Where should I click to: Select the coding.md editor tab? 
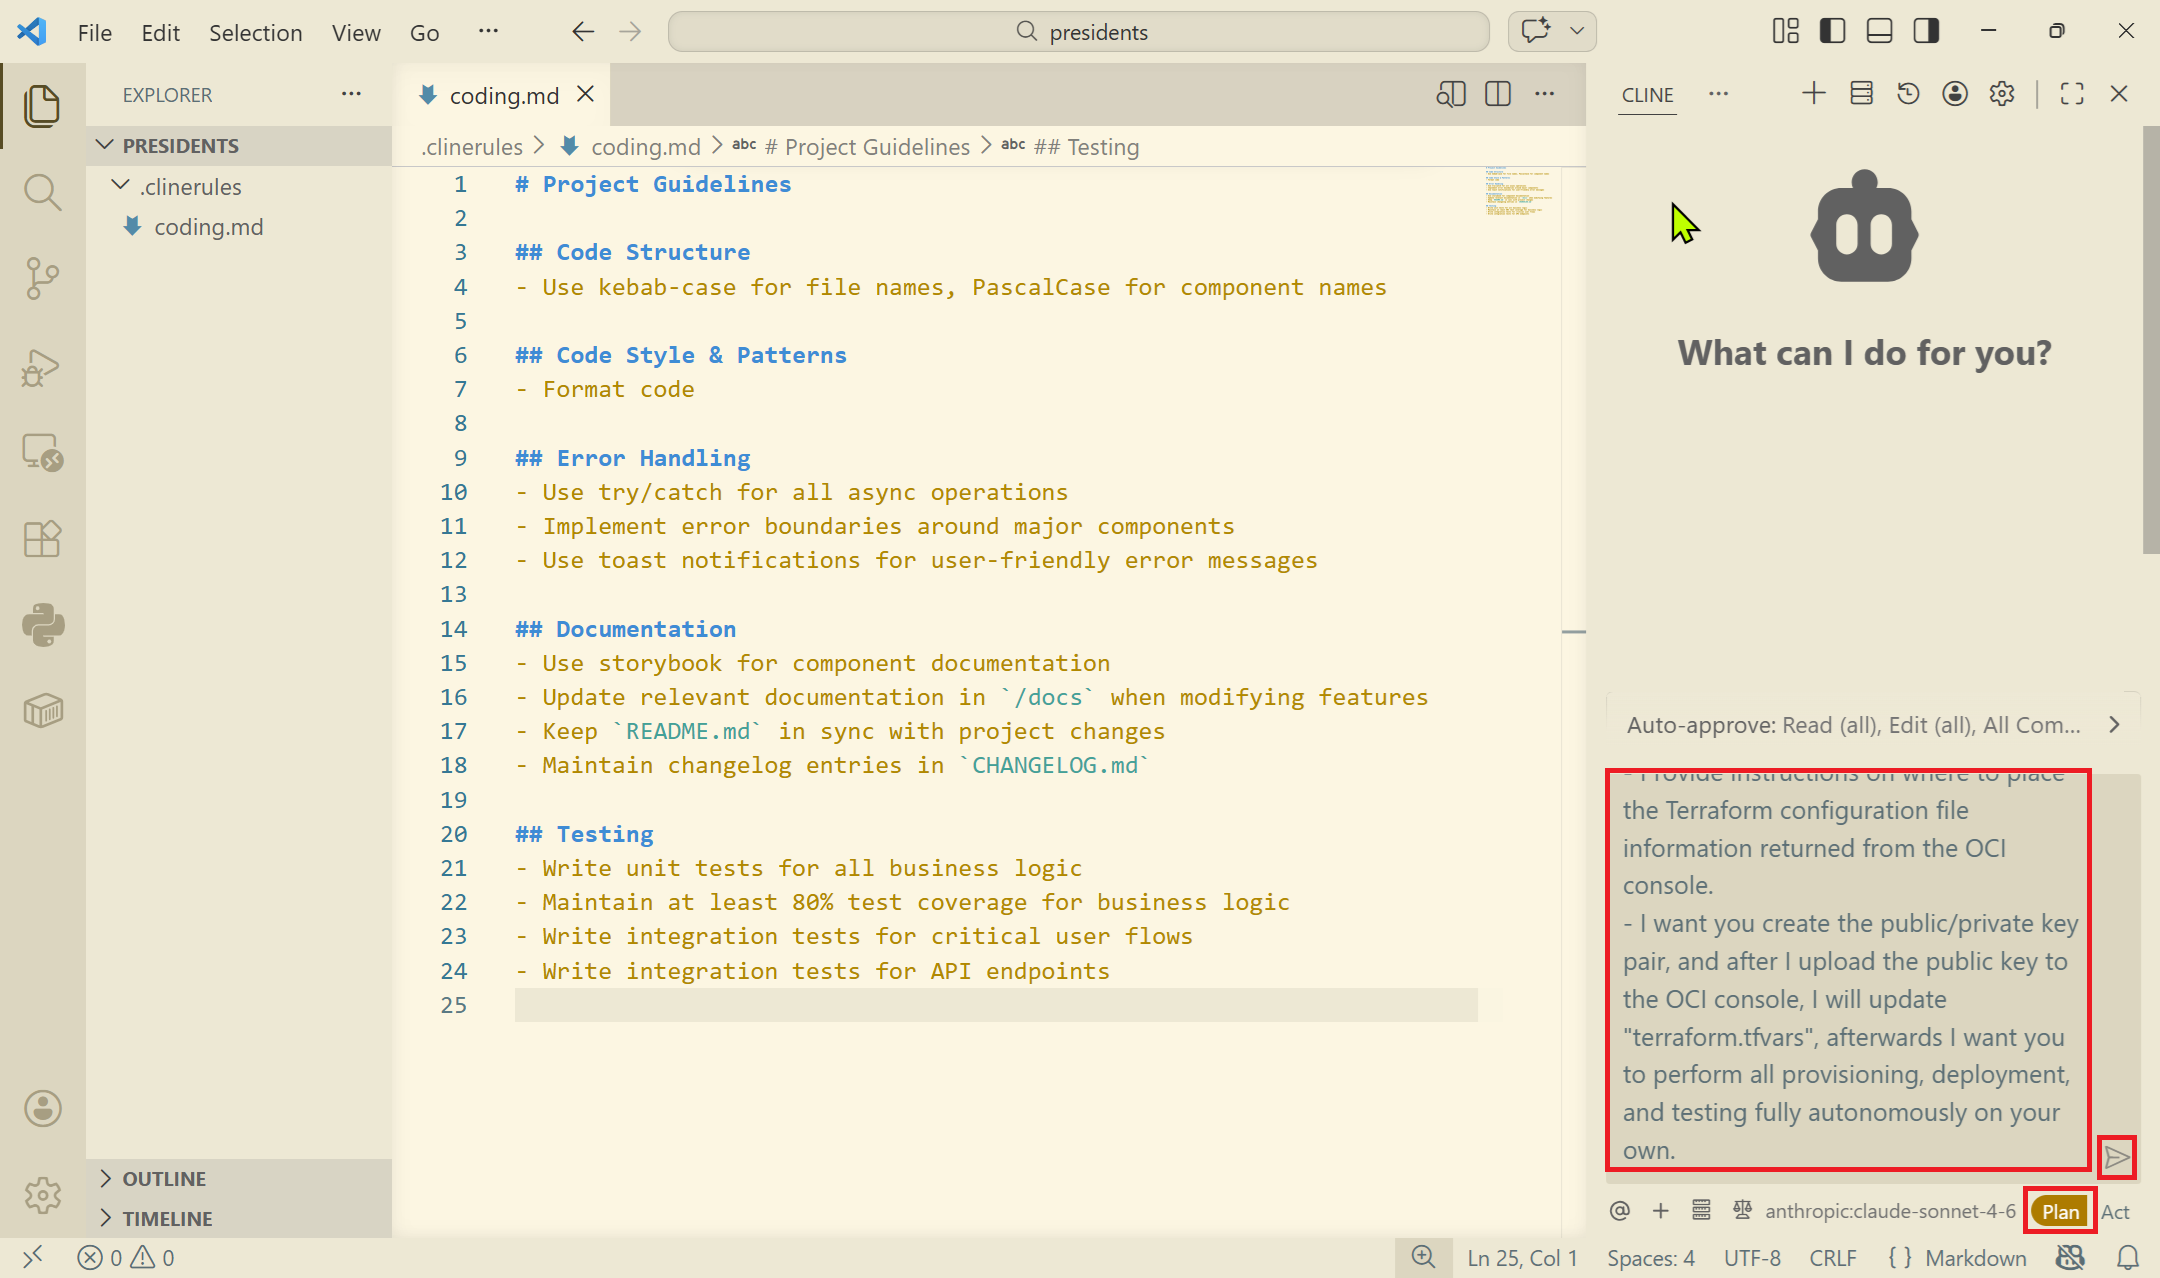pyautogui.click(x=503, y=95)
